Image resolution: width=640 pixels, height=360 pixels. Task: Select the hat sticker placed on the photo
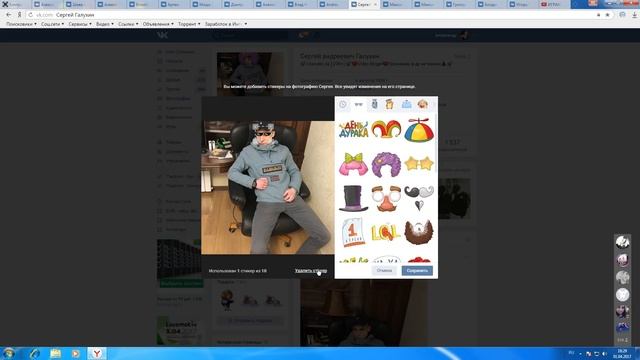262,126
